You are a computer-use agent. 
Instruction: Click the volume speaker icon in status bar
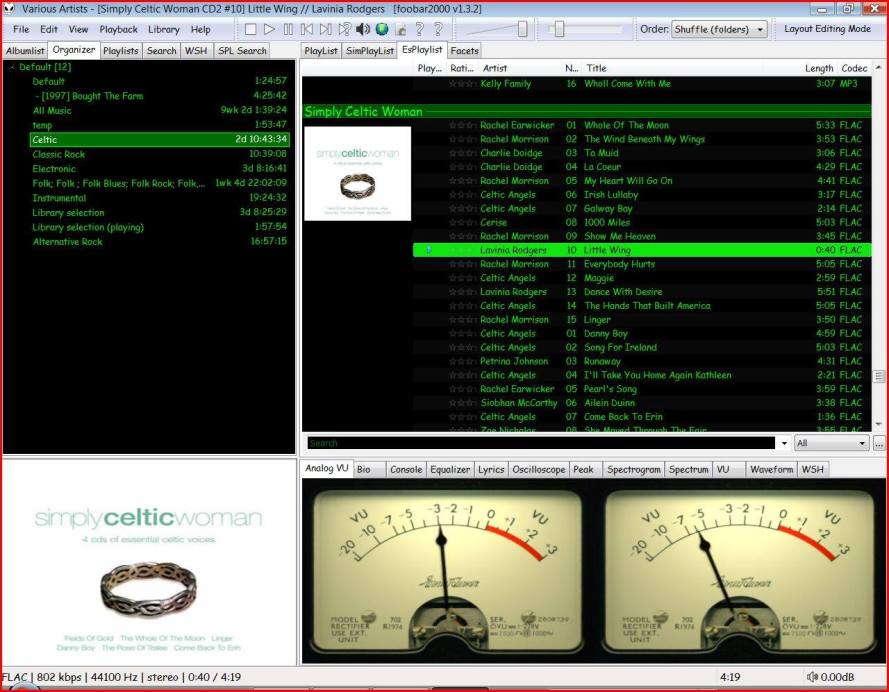812,678
